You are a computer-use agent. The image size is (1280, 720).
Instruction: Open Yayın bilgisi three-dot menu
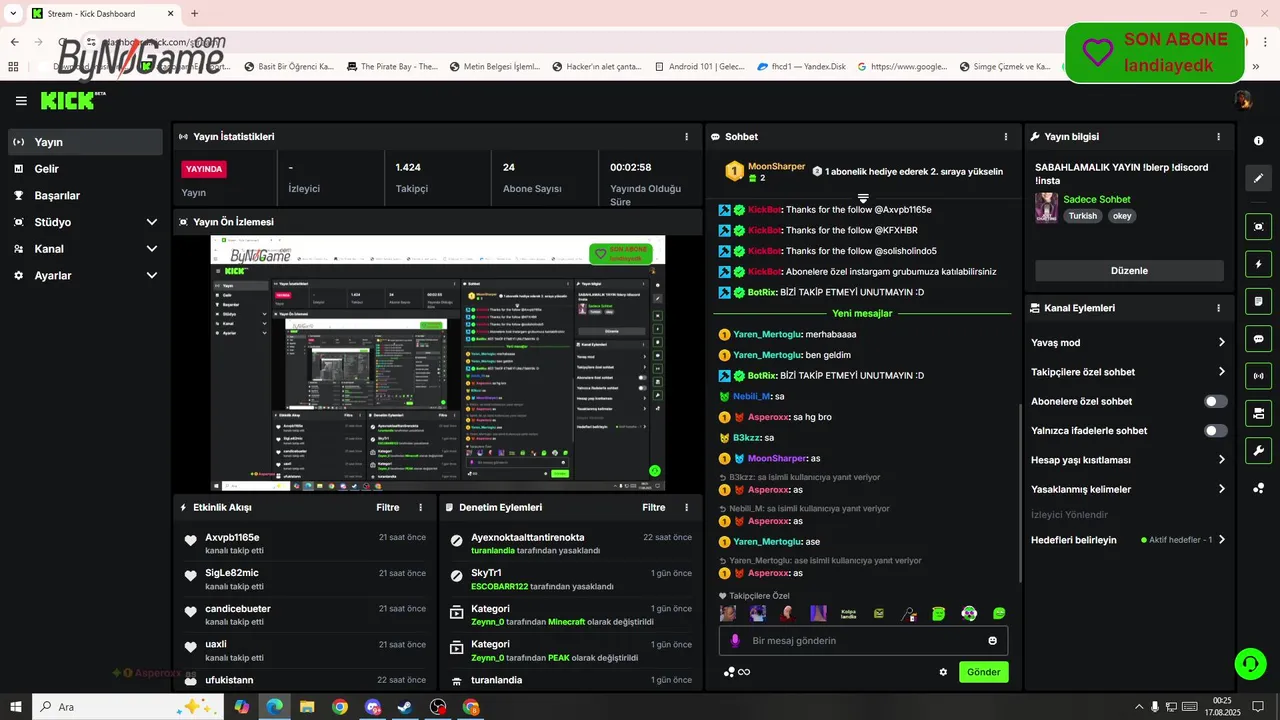click(1218, 137)
